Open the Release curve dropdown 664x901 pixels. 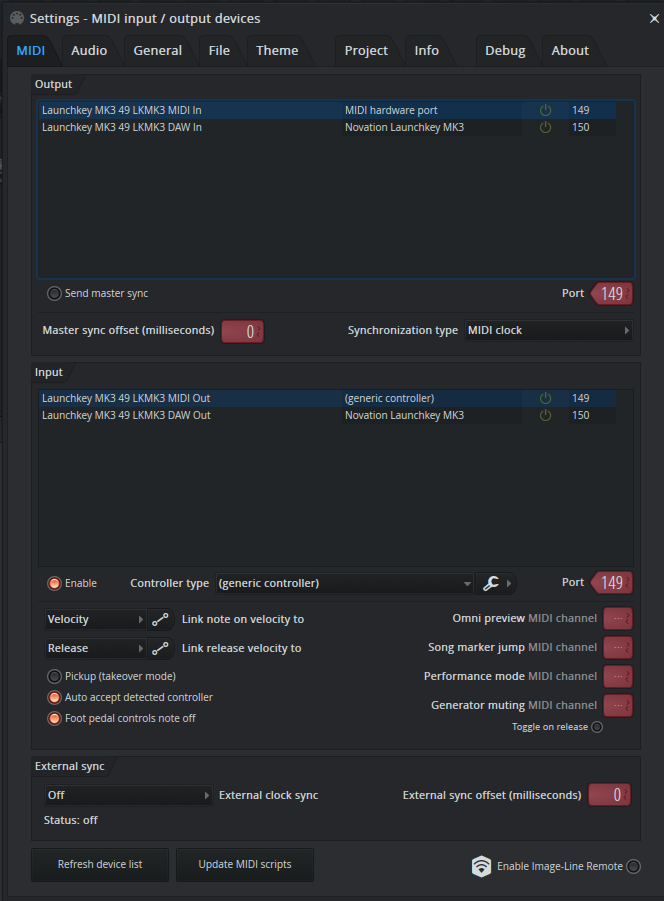95,648
